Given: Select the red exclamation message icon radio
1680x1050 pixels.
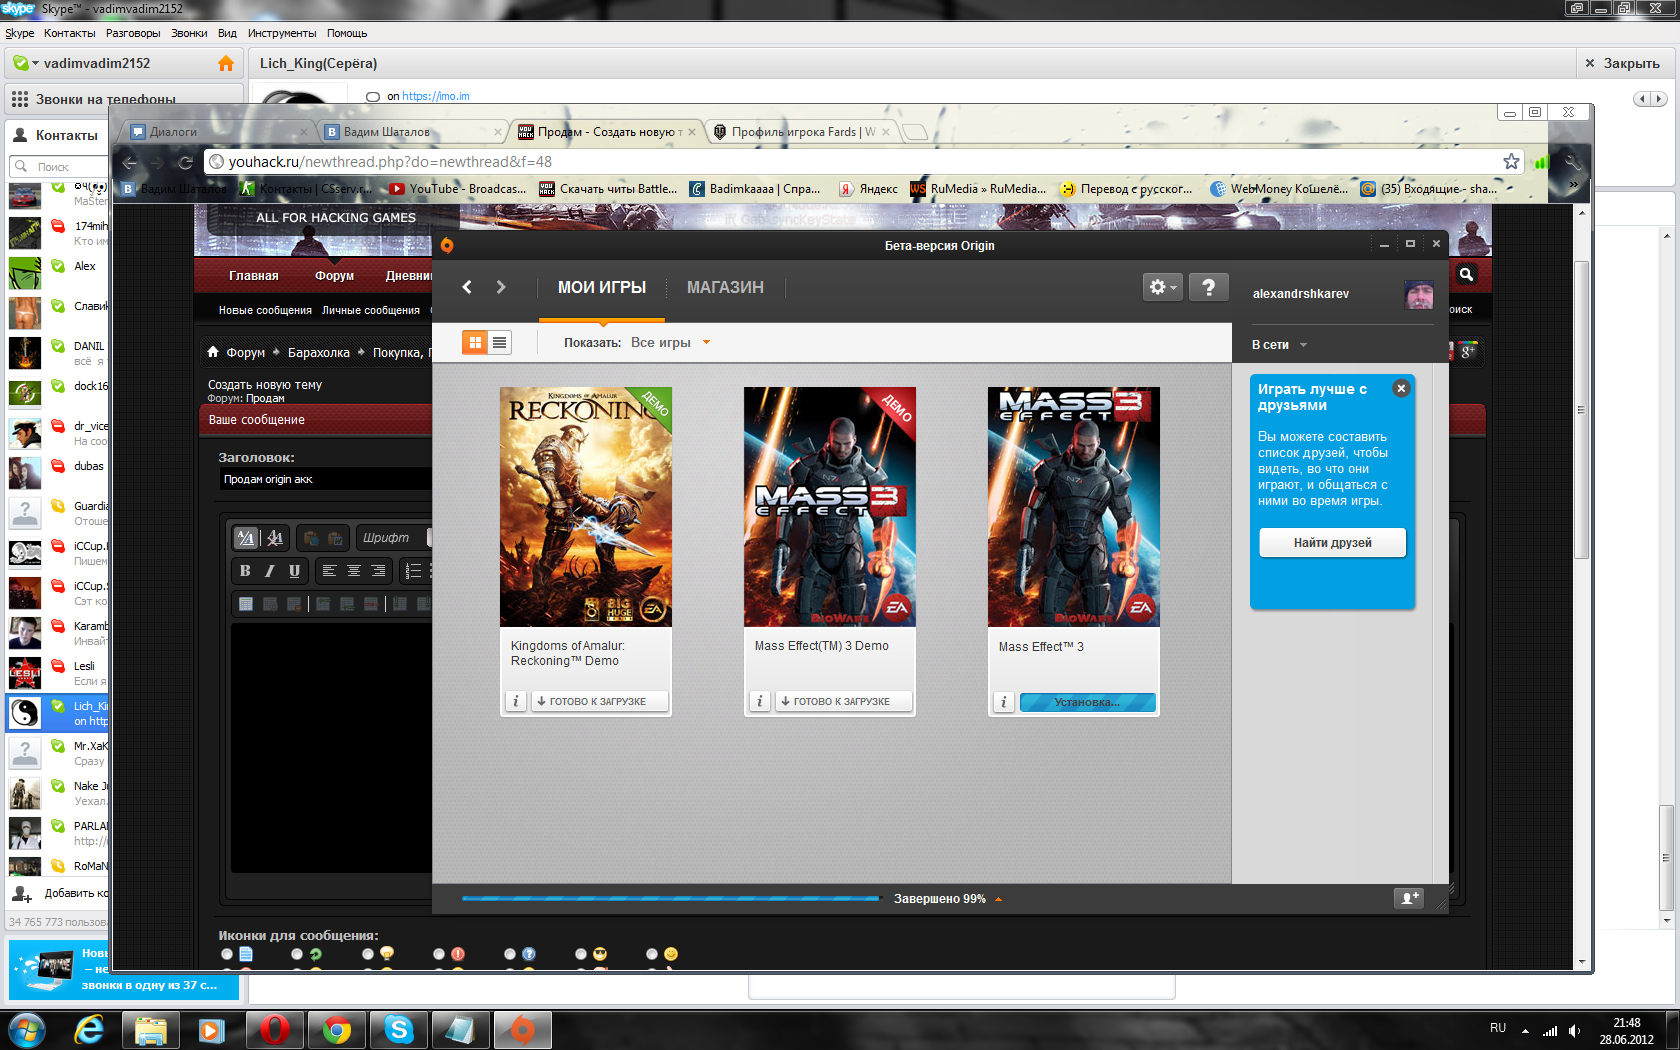Looking at the screenshot, I should coord(439,954).
